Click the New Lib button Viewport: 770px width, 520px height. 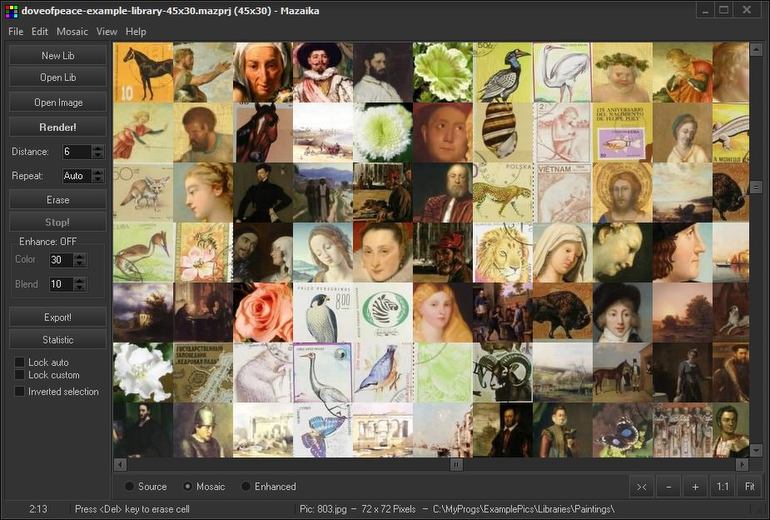coord(58,55)
